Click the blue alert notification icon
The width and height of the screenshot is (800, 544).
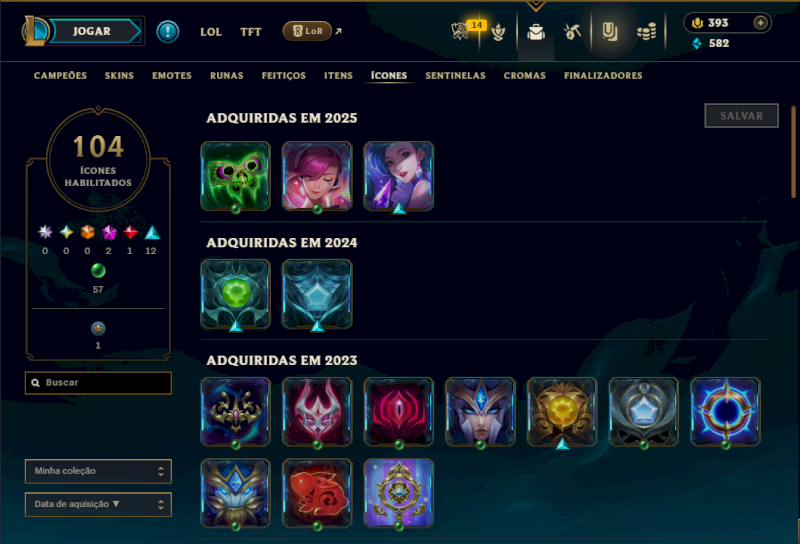(x=167, y=32)
